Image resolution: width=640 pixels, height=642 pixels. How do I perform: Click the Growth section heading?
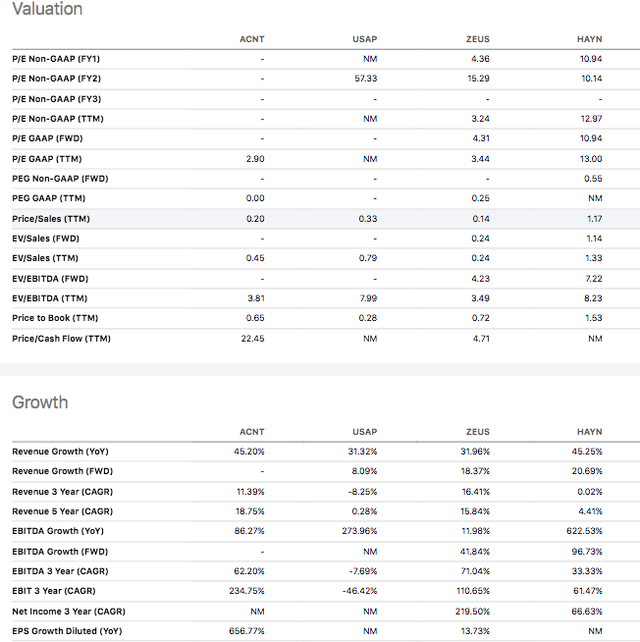pos(40,402)
